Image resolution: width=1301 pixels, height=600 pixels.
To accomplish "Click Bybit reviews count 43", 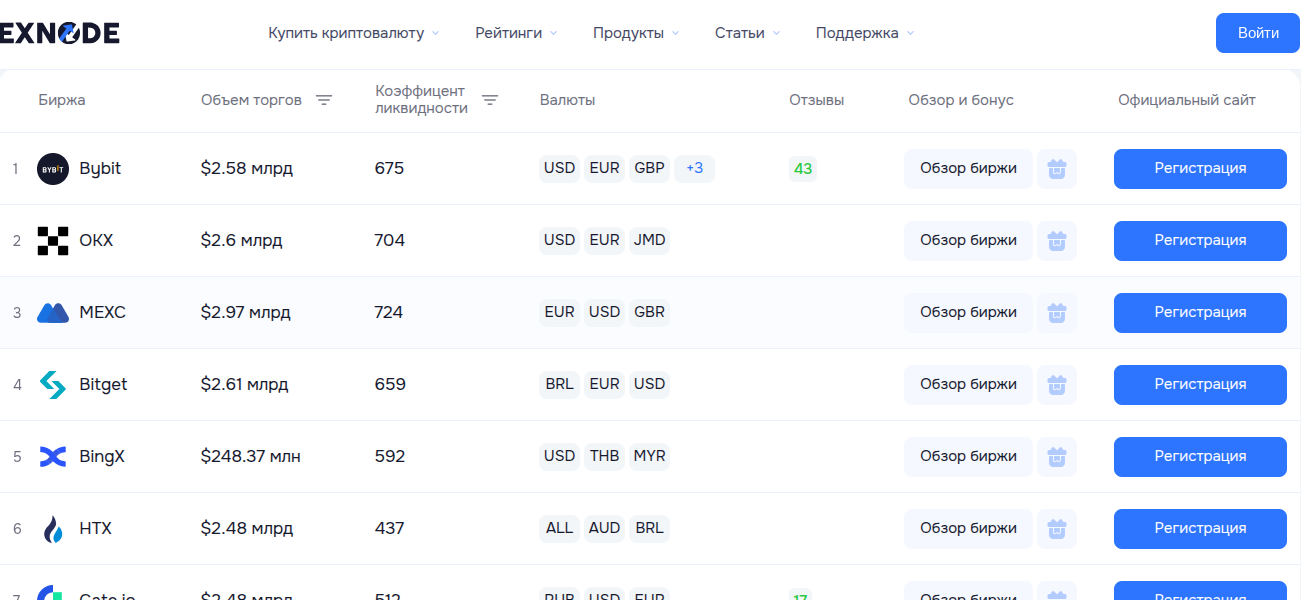I will coord(803,168).
